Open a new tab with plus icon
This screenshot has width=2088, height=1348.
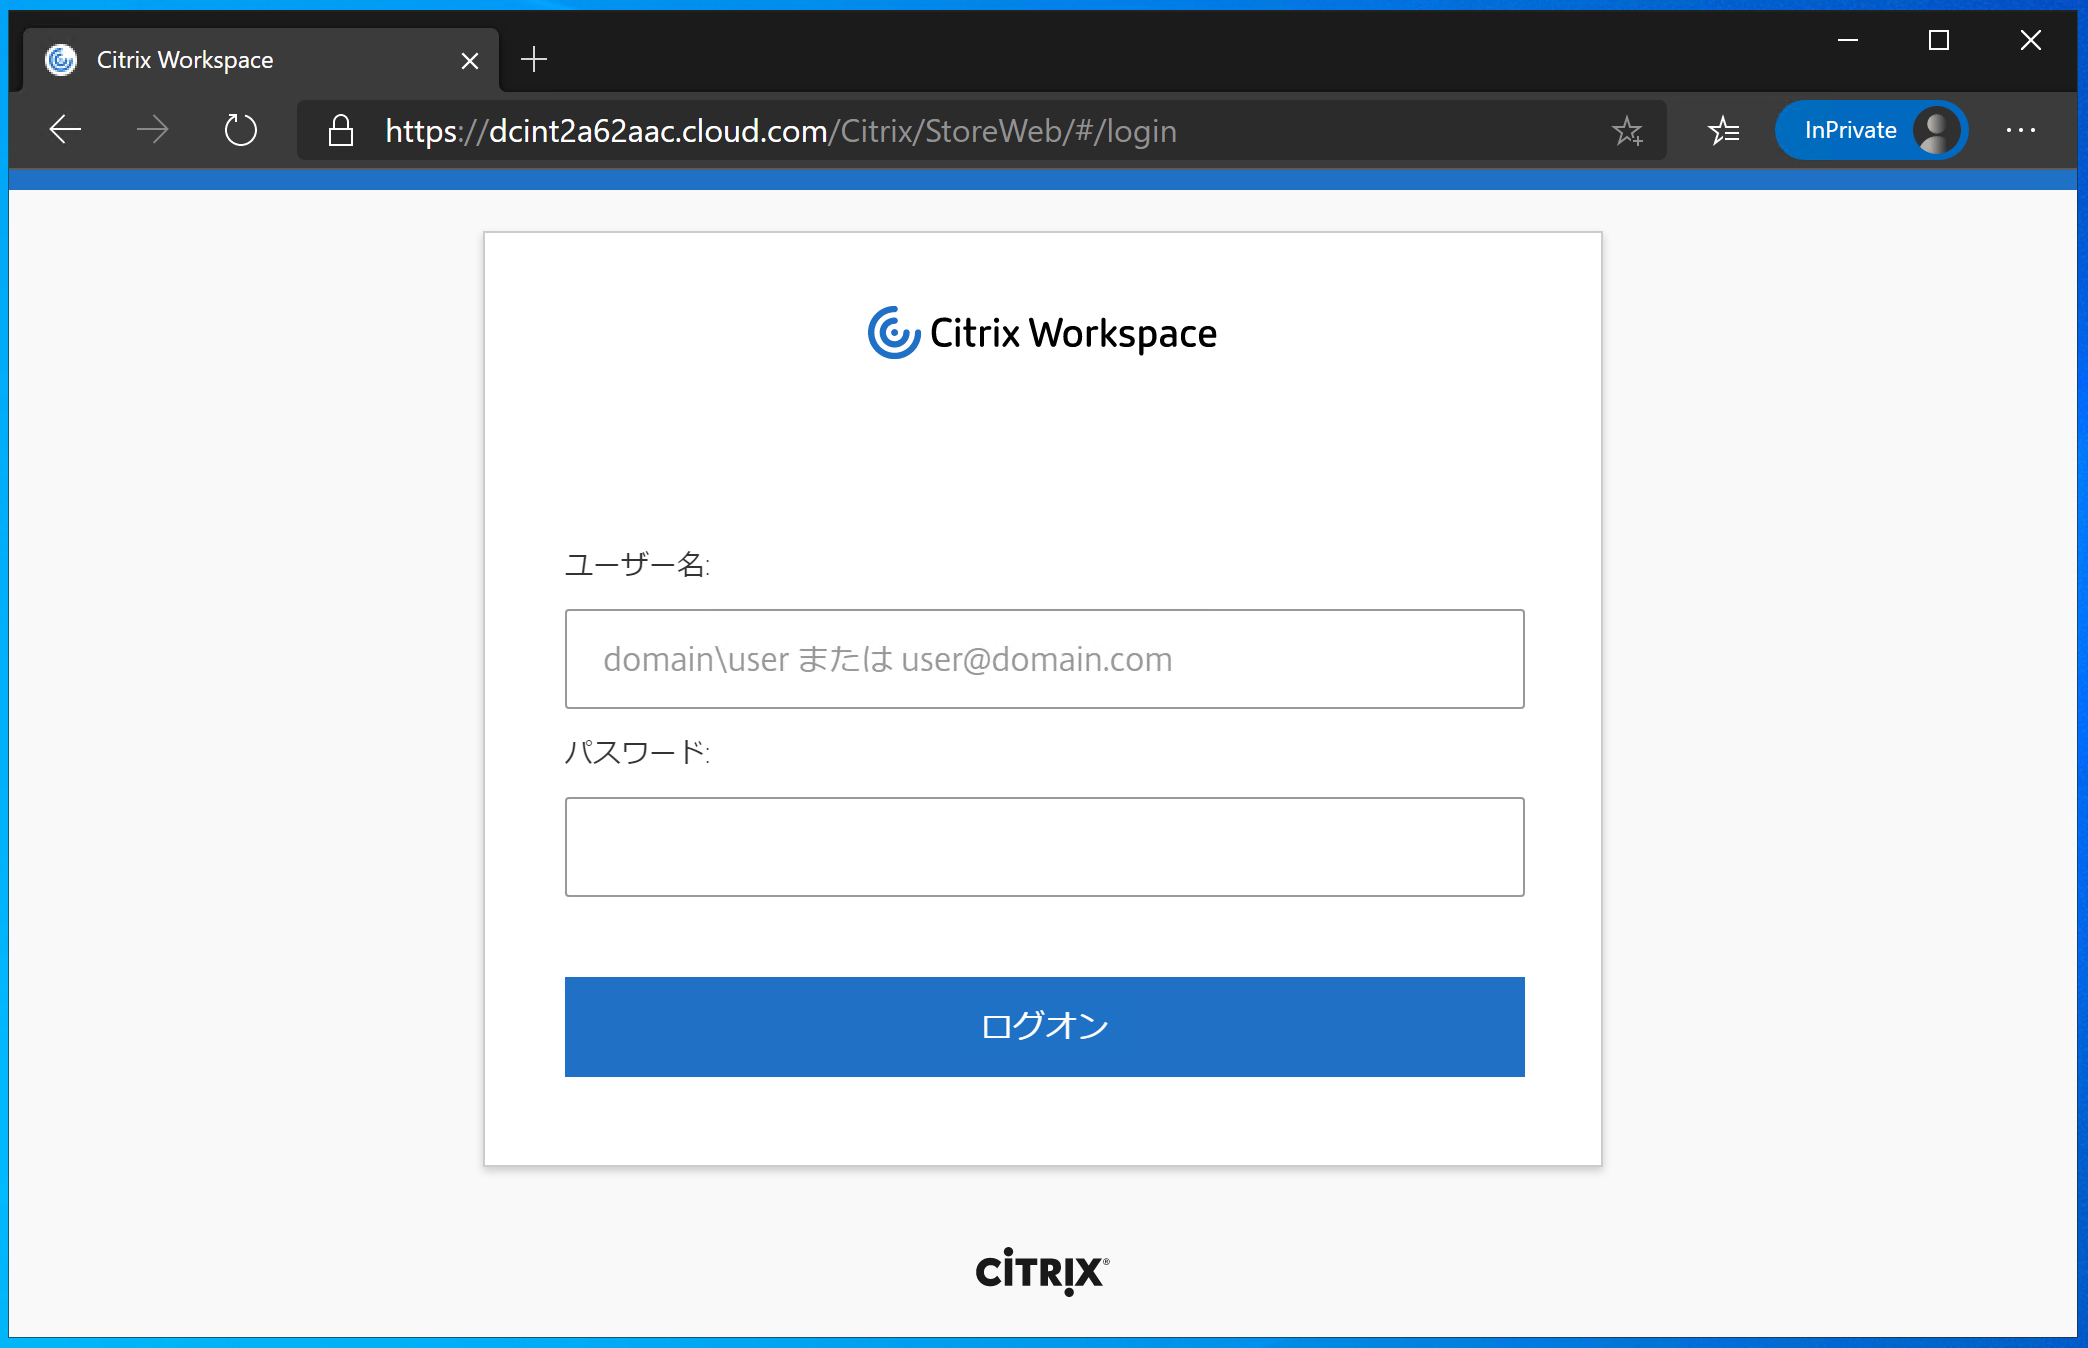coord(534,60)
